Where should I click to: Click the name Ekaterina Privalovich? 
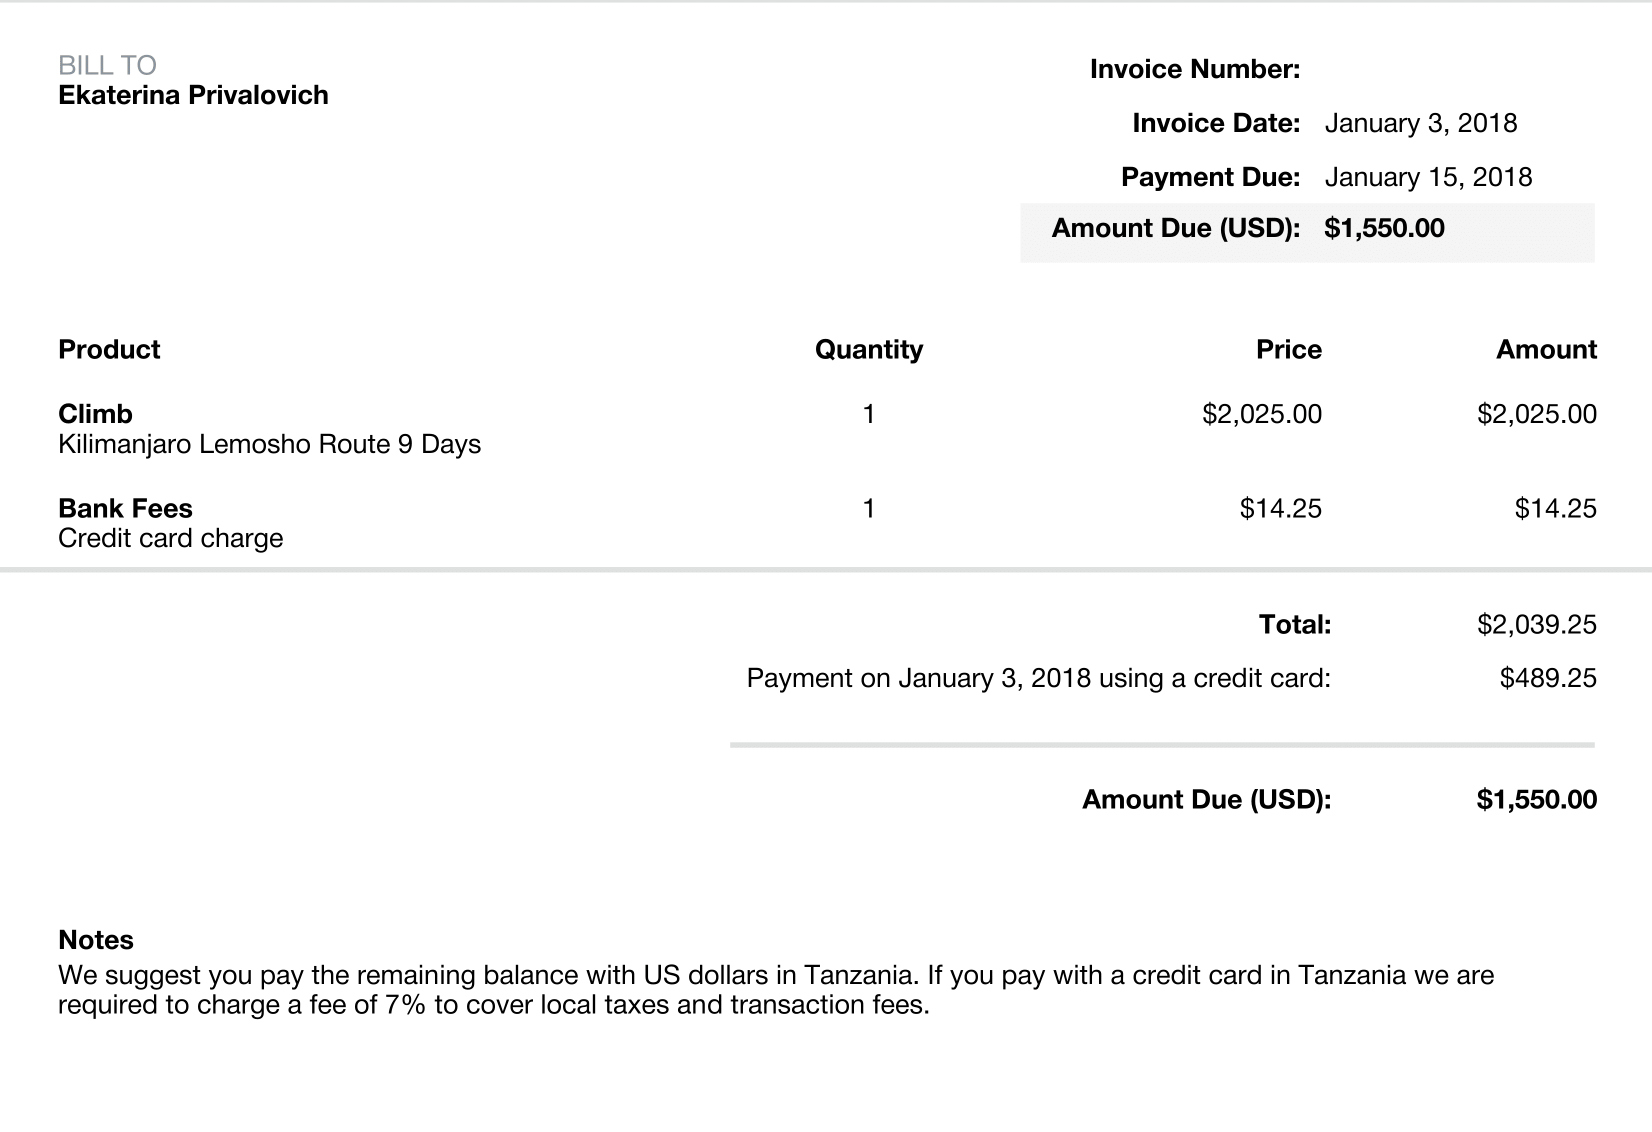[x=193, y=95]
